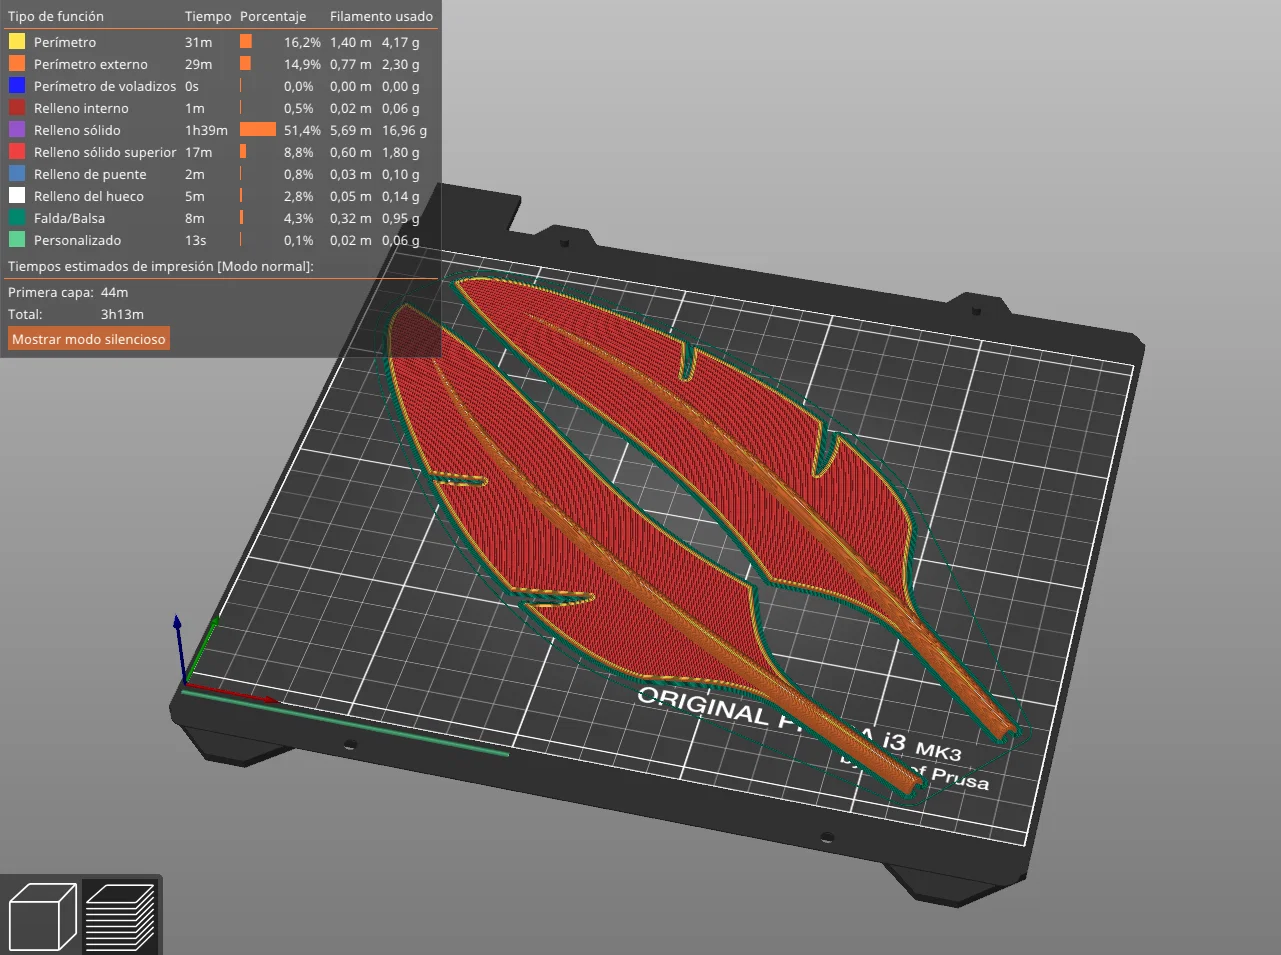1281x955 pixels.
Task: Click Mostrar modo silencioso button
Action: coord(89,339)
